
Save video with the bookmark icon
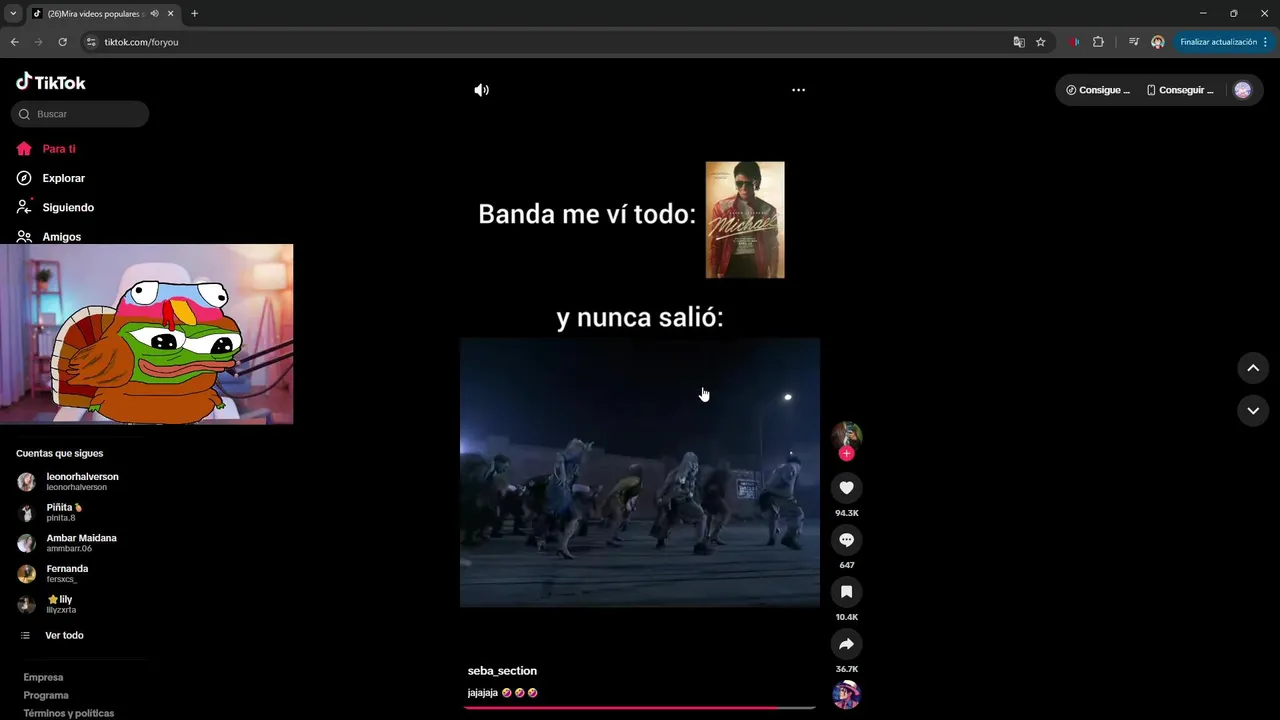point(846,591)
